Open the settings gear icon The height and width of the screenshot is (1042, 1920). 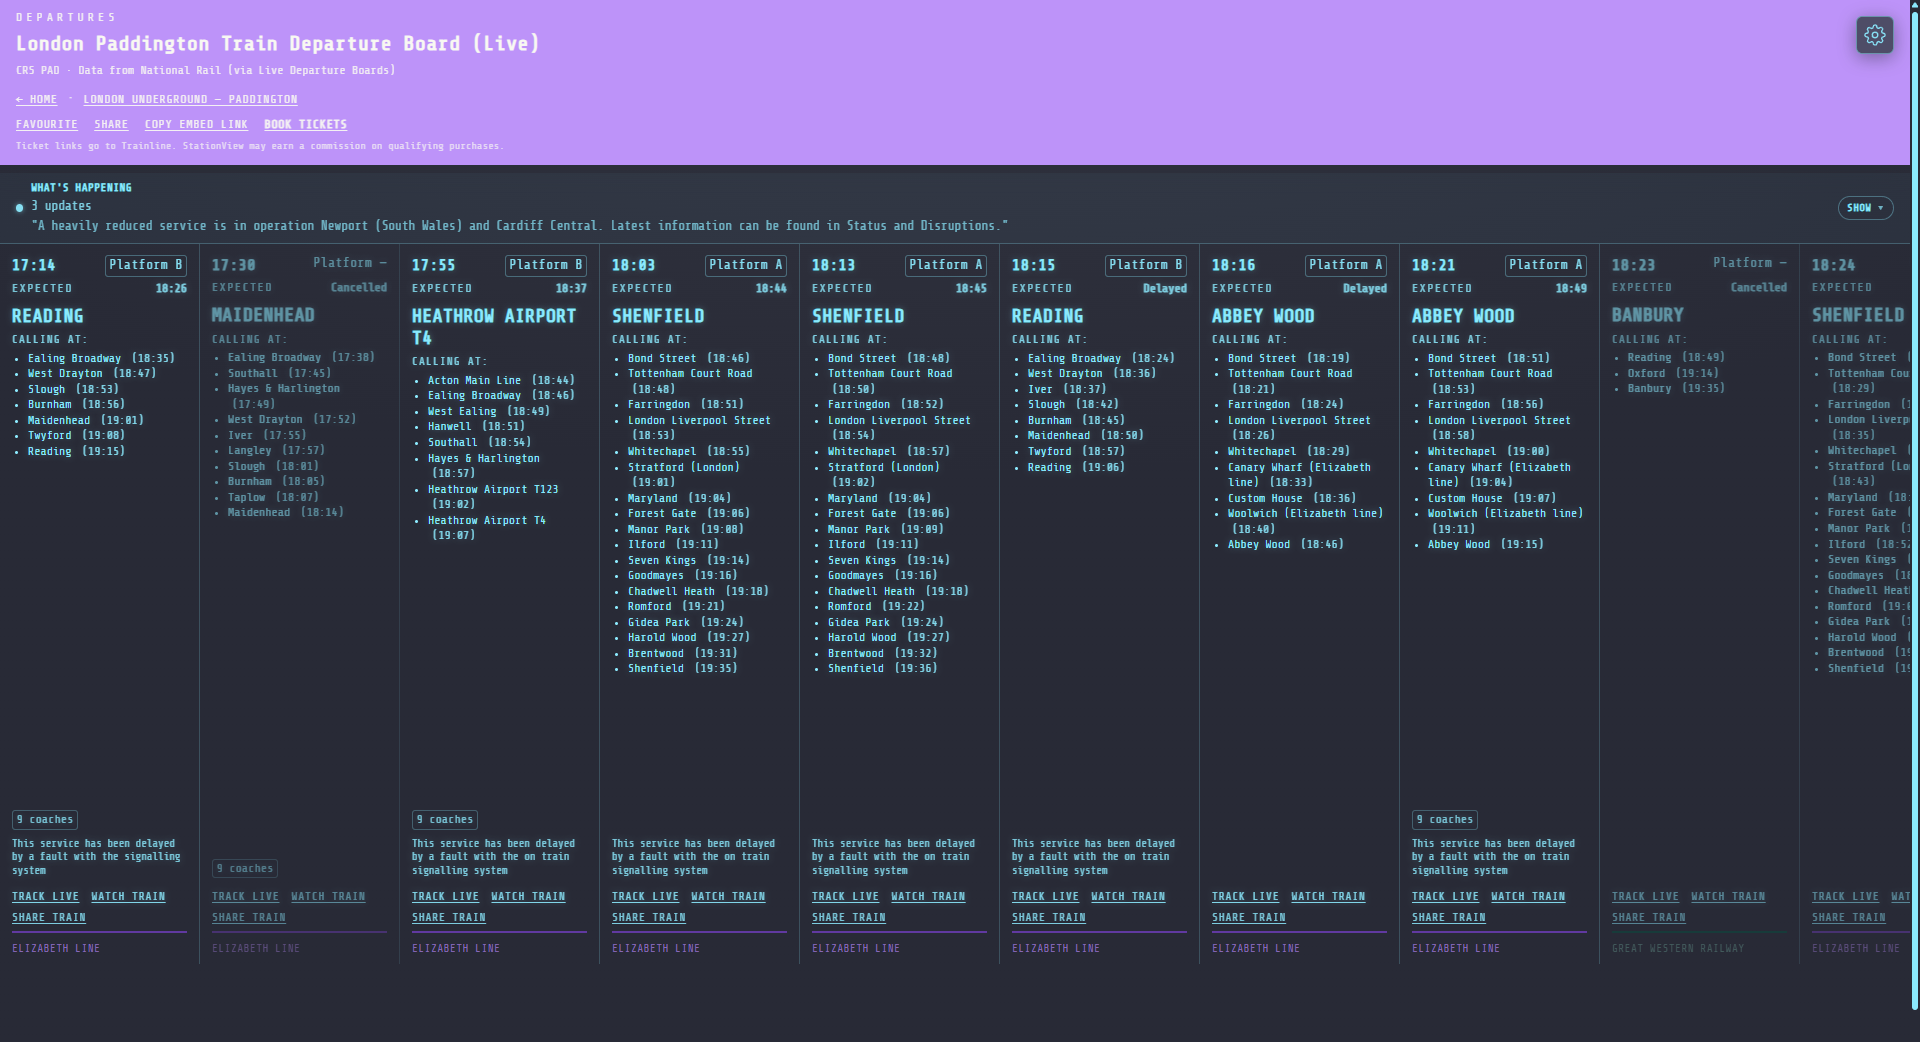pyautogui.click(x=1874, y=35)
